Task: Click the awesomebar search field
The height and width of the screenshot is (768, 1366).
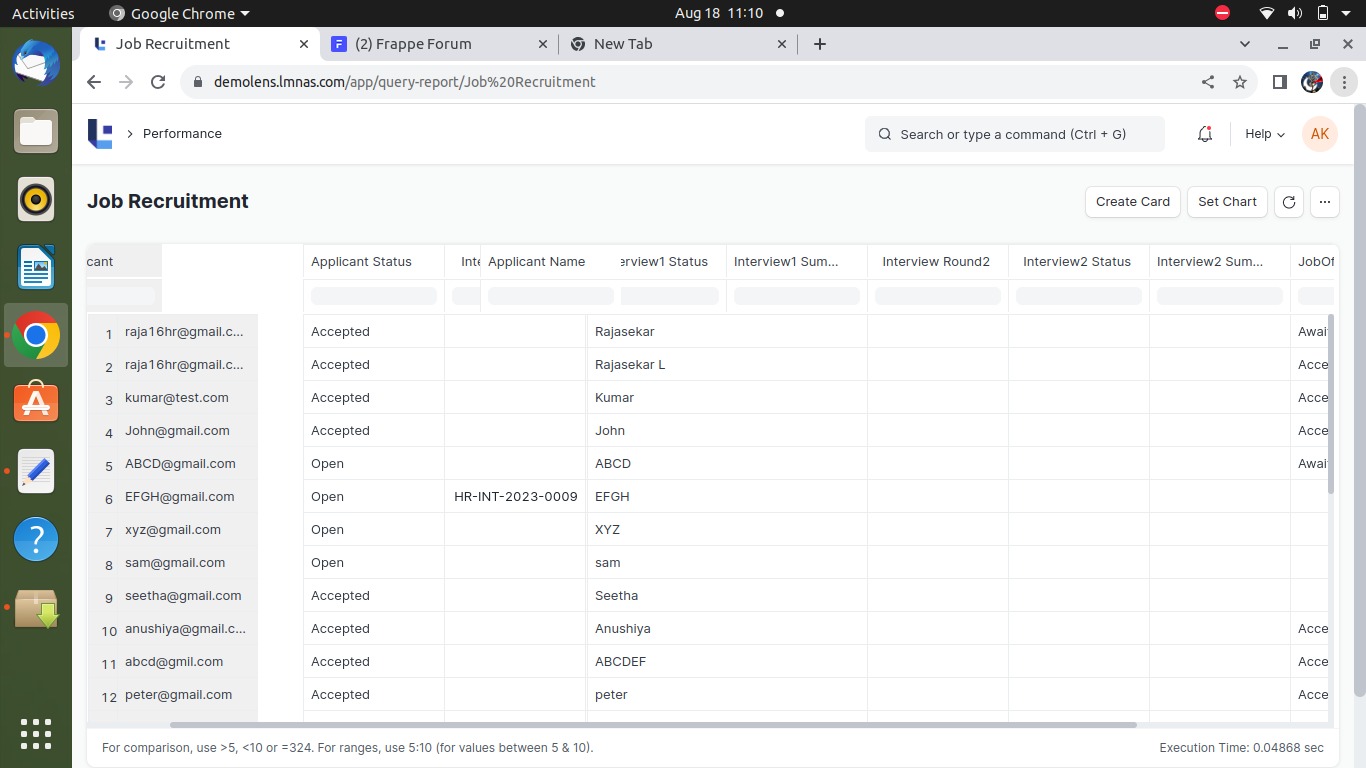Action: pyautogui.click(x=1015, y=134)
